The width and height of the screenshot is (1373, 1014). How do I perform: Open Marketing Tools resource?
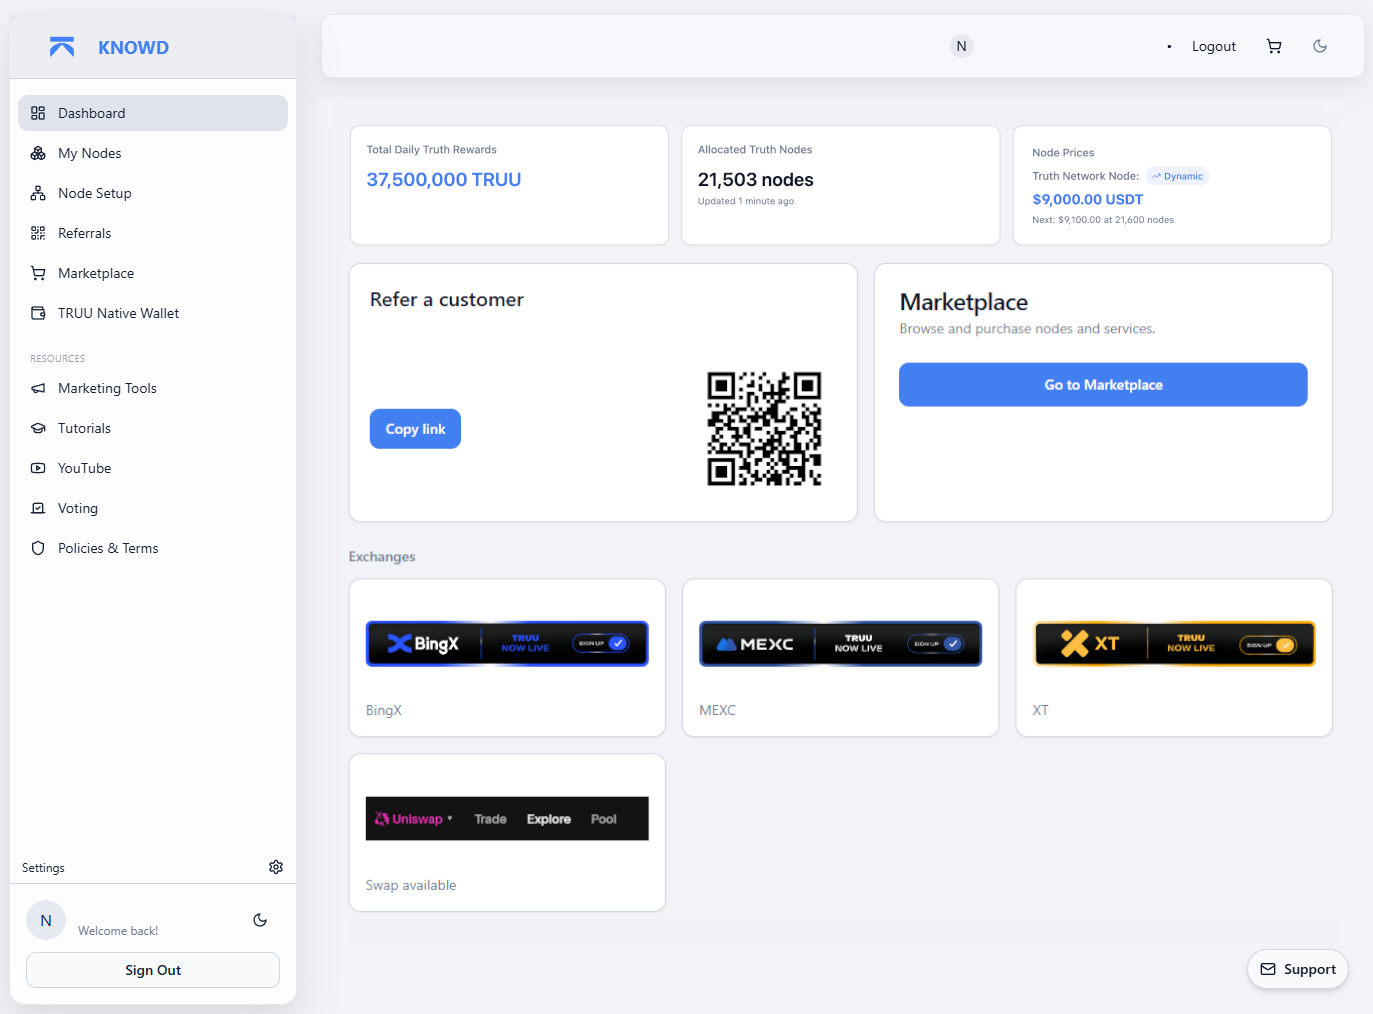(153, 388)
